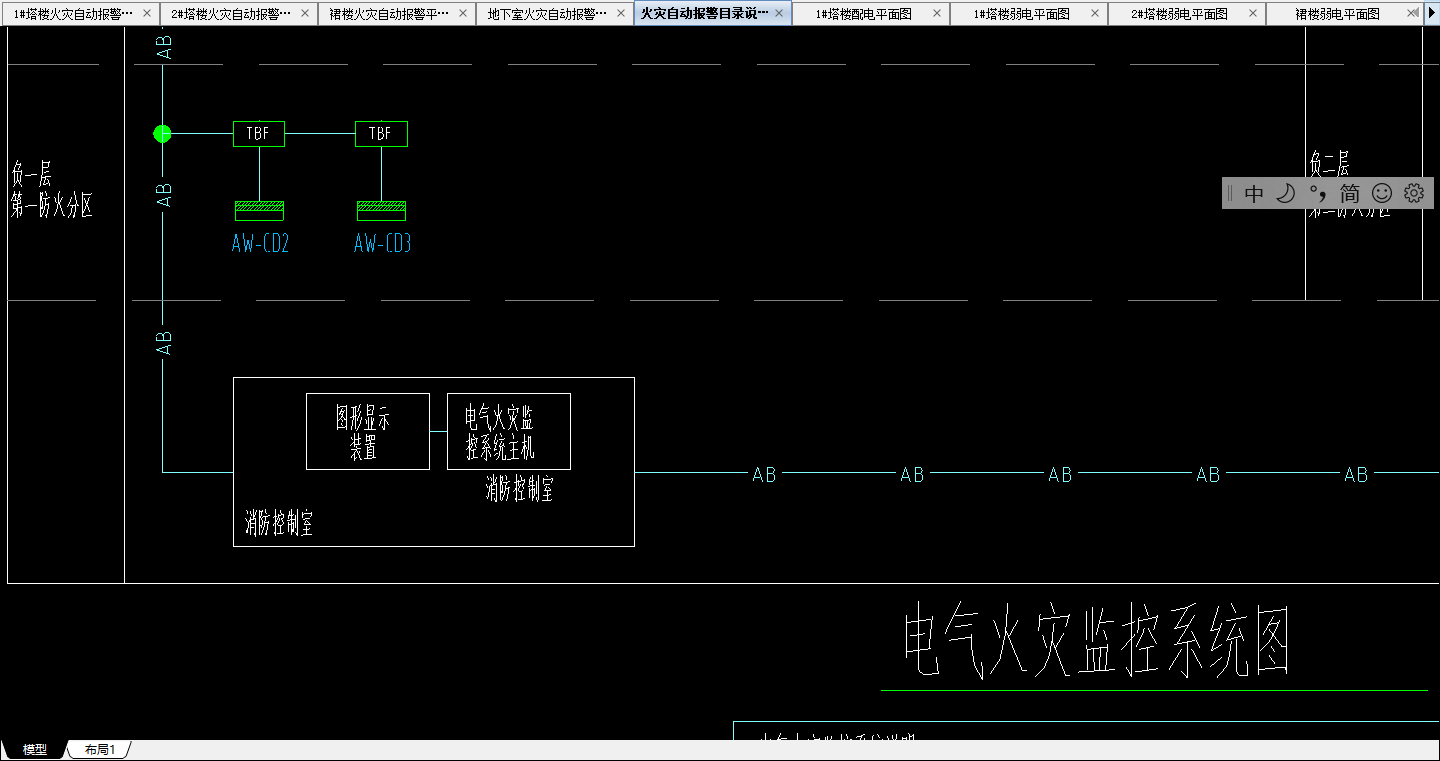Screen dimensions: 1440x761
Task: Switch to the 模型 model space tab
Action: pos(35,750)
